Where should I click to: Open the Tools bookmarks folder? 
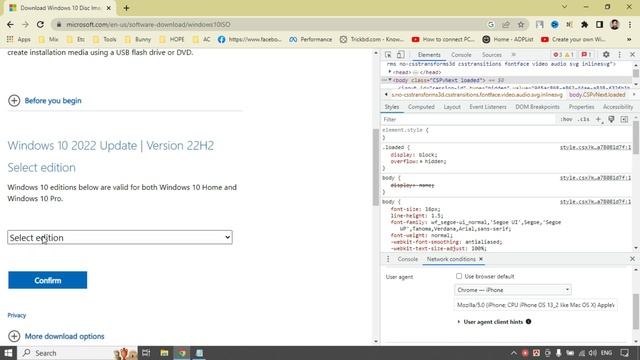[x=105, y=40]
